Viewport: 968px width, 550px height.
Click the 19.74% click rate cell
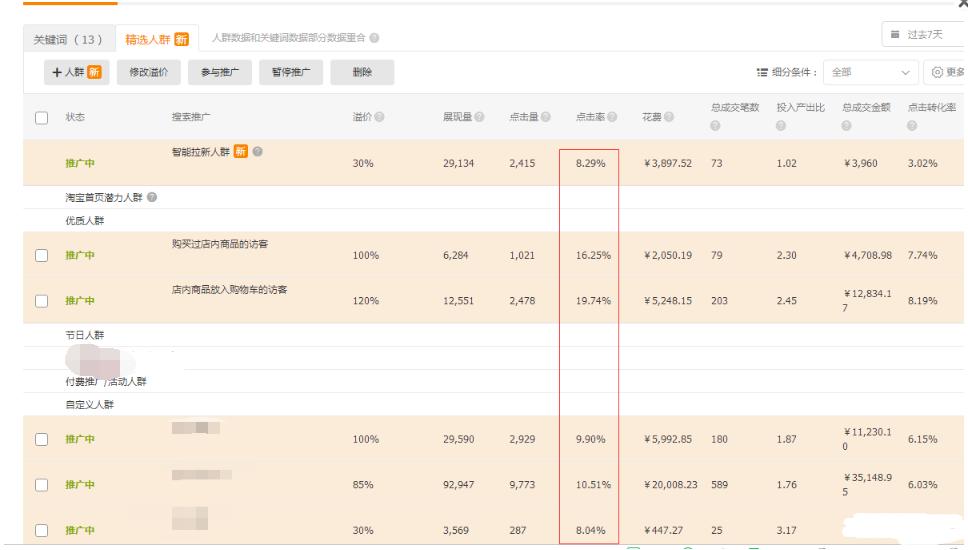point(593,301)
